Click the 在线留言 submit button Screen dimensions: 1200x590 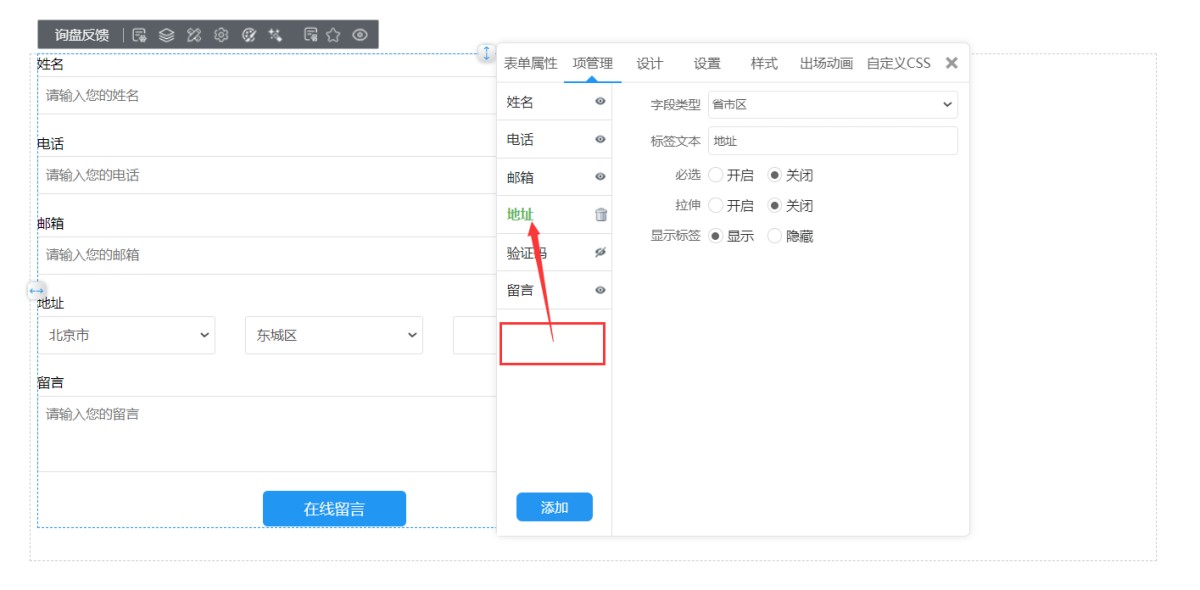coord(334,508)
